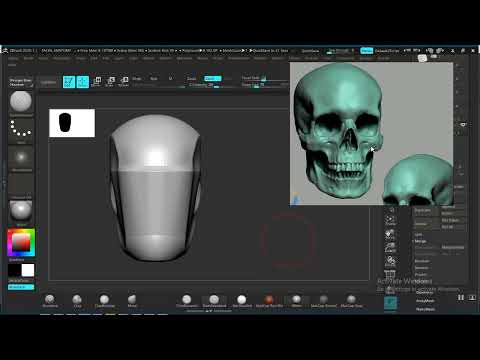Toggle the M material channel button

click(170, 79)
